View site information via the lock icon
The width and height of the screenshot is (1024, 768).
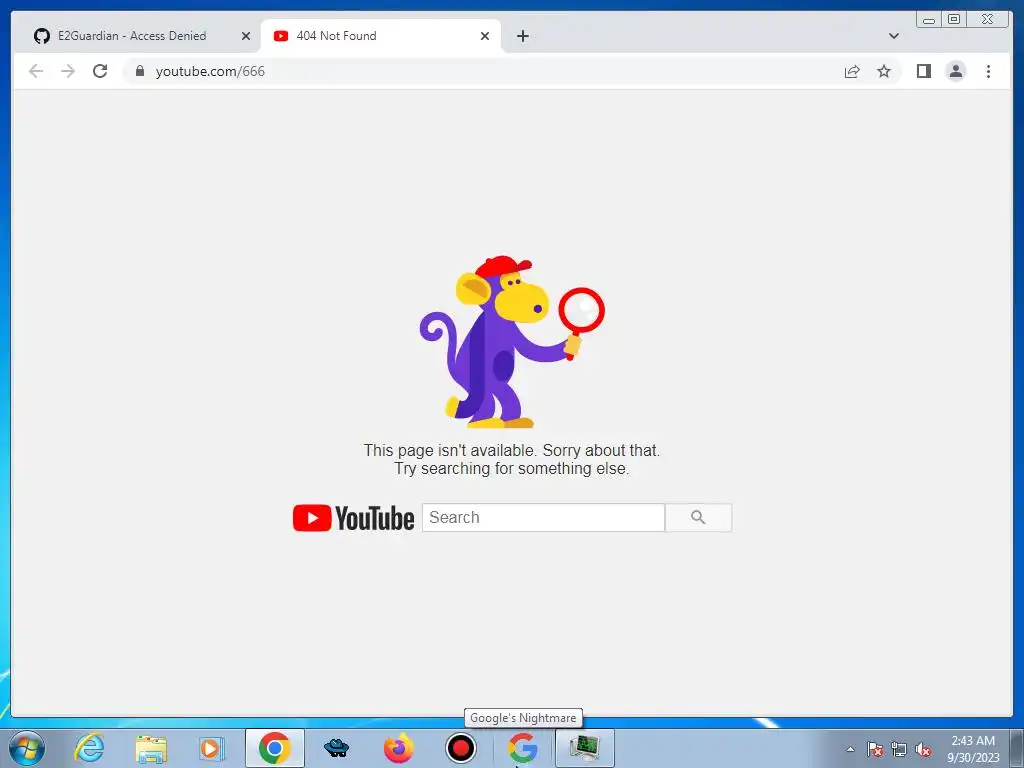(140, 71)
